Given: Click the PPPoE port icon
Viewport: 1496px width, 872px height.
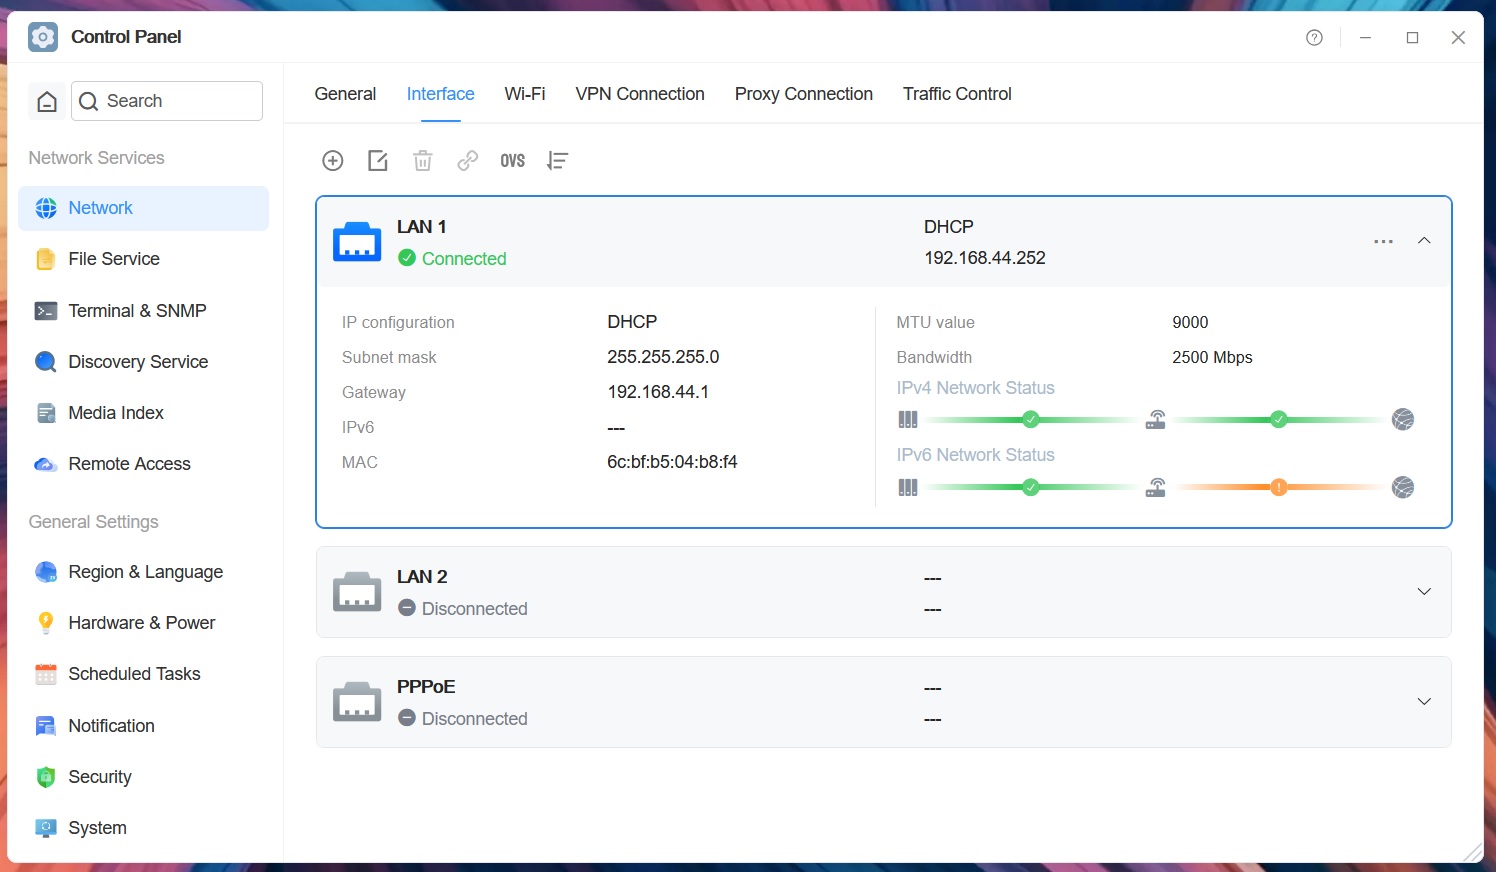Looking at the screenshot, I should coord(357,701).
